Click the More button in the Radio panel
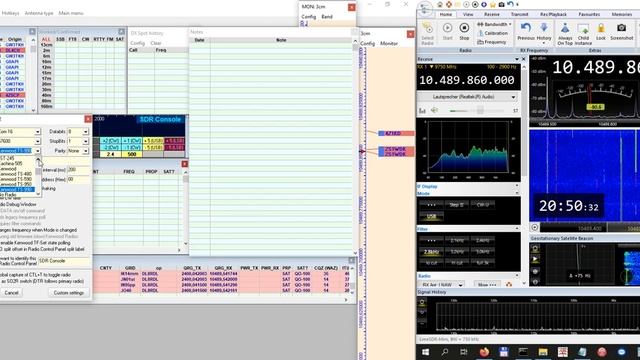Image resolution: width=640 pixels, height=360 pixels. tap(487, 284)
